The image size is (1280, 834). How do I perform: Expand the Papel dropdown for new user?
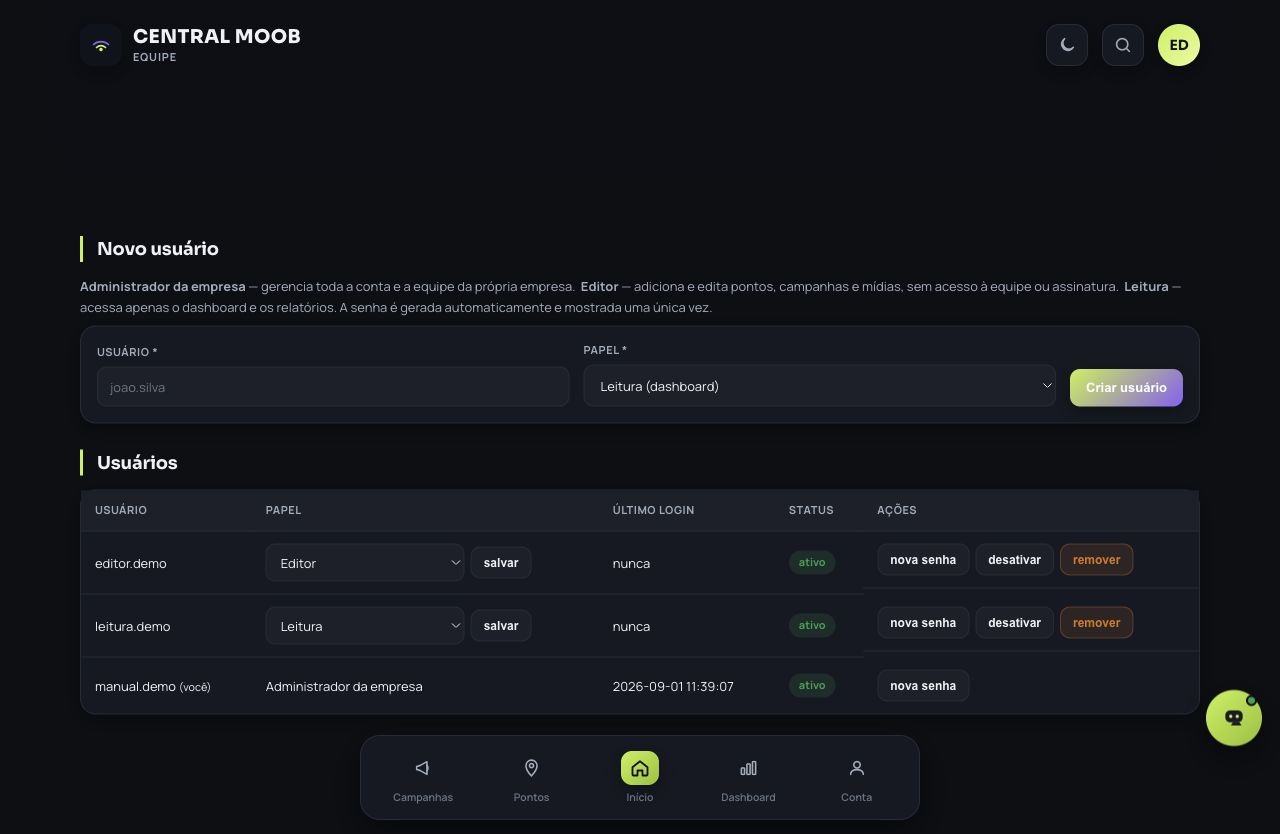[820, 386]
